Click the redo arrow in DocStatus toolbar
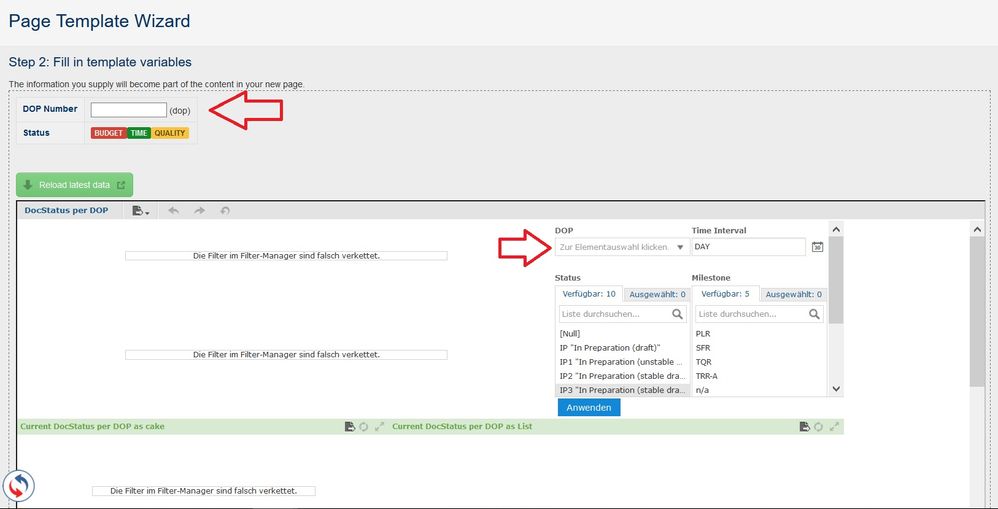Viewport: 998px width, 509px height. coord(199,211)
